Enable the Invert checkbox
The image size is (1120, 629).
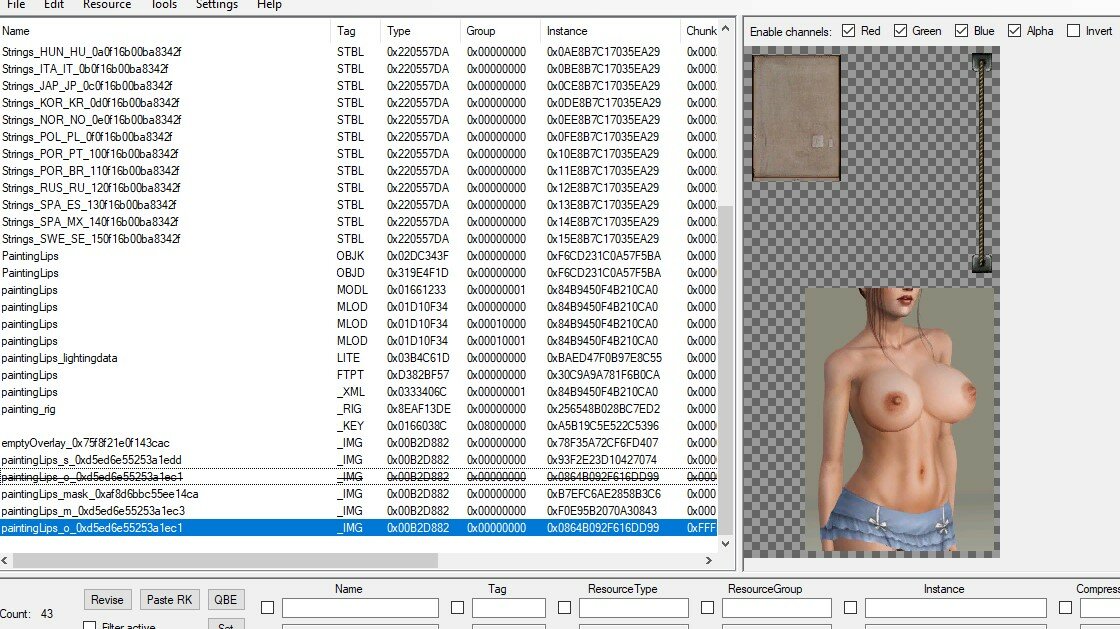click(x=1073, y=31)
